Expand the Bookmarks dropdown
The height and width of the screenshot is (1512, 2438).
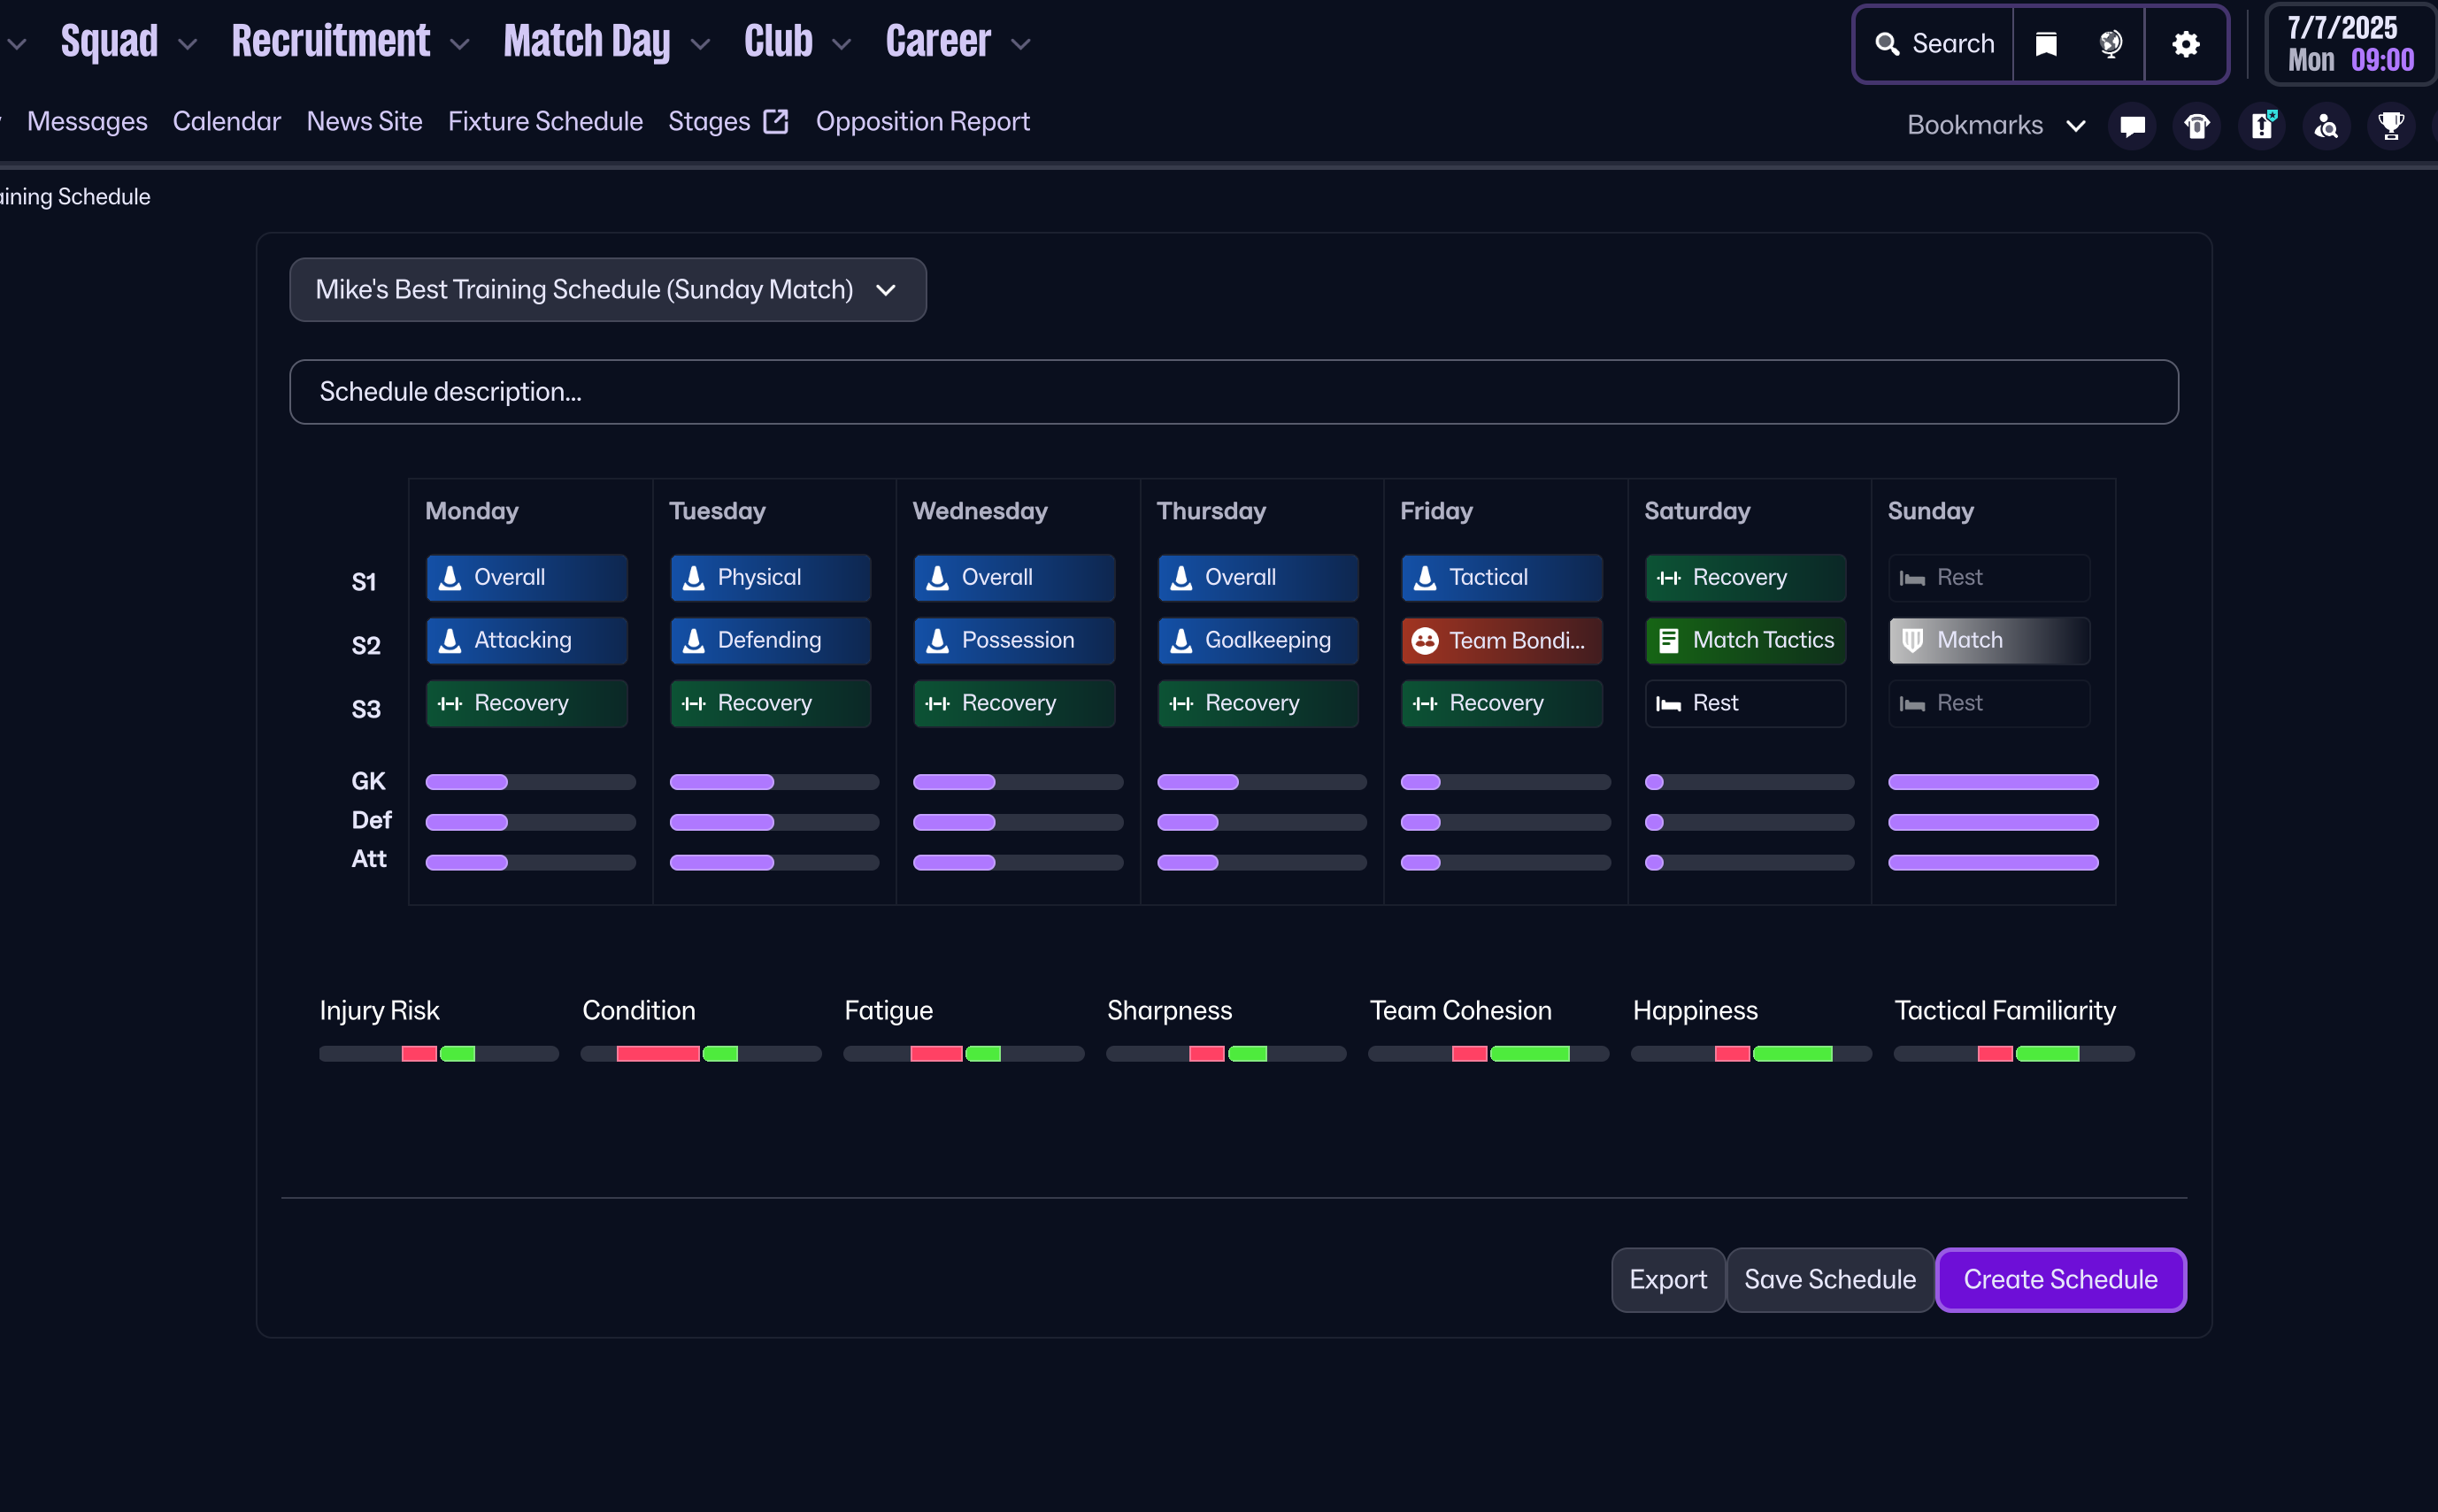pyautogui.click(x=1996, y=126)
